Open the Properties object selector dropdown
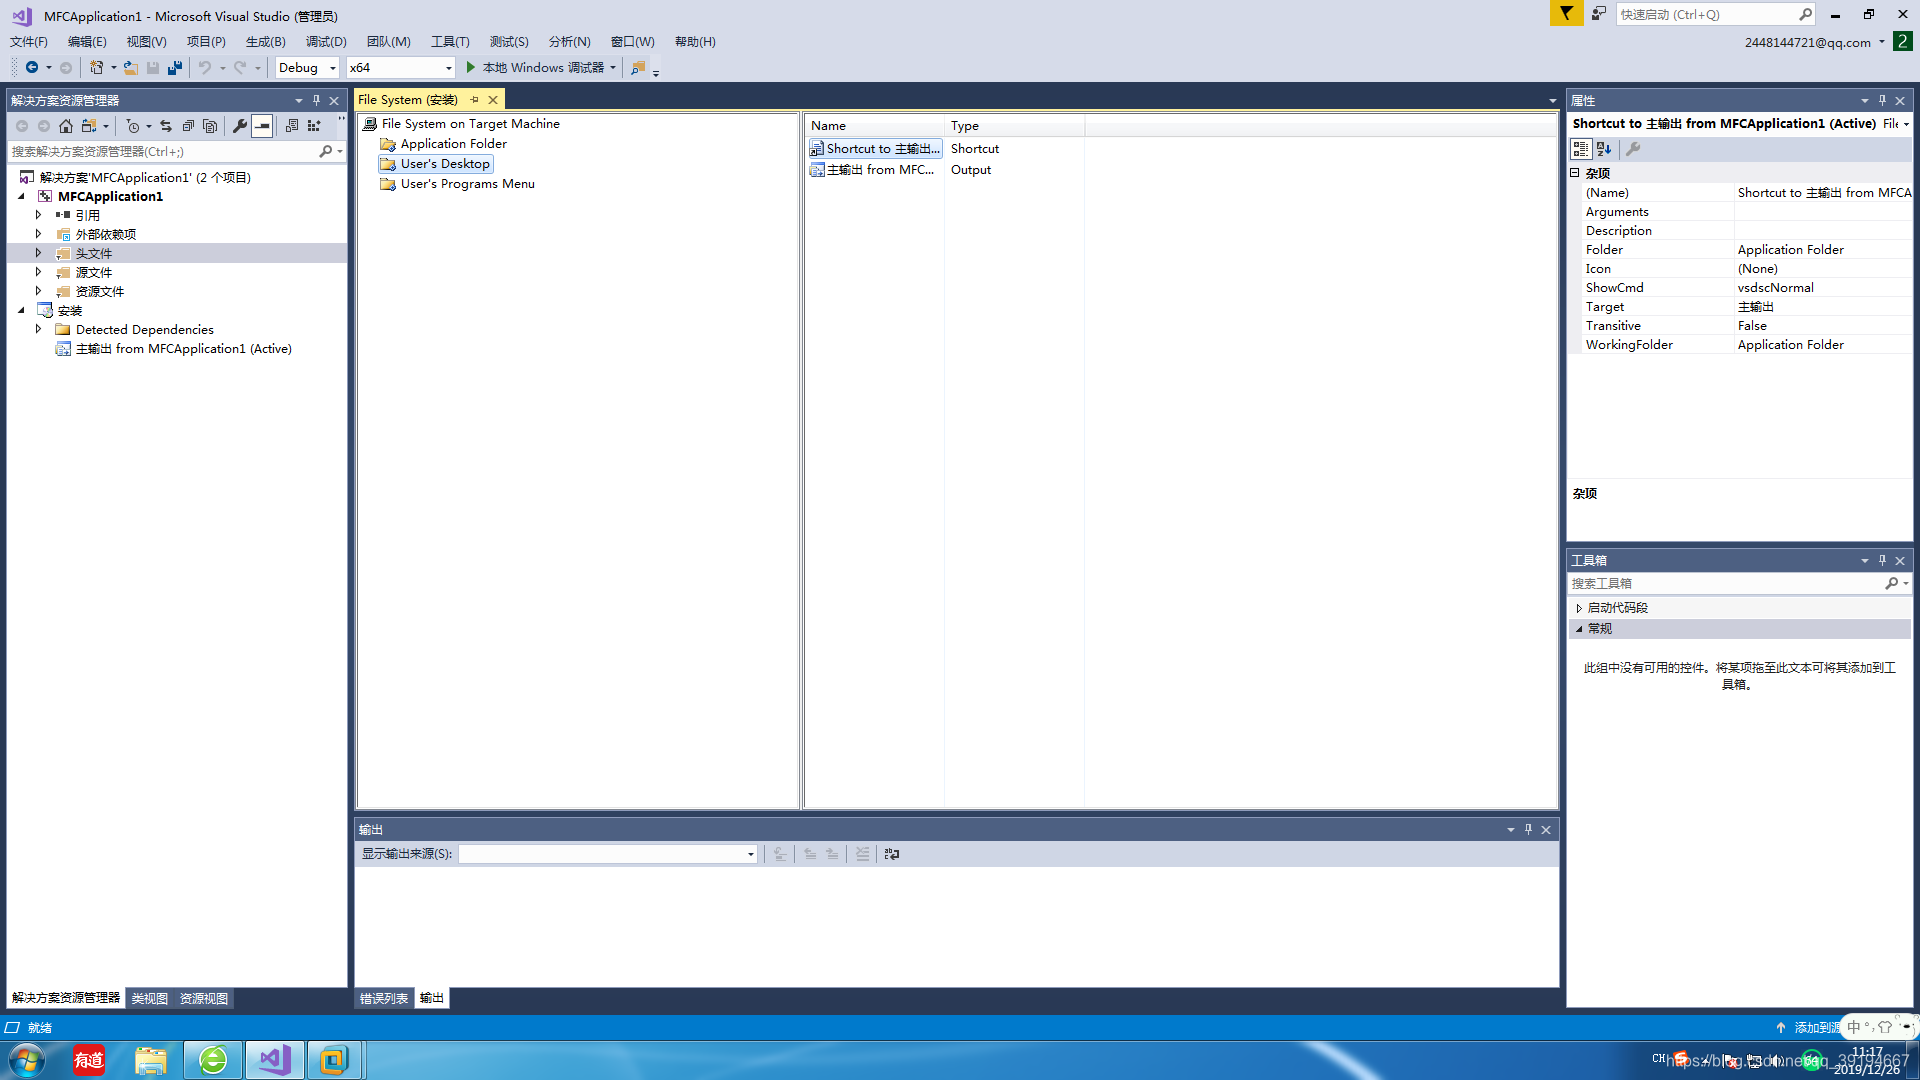 1906,124
